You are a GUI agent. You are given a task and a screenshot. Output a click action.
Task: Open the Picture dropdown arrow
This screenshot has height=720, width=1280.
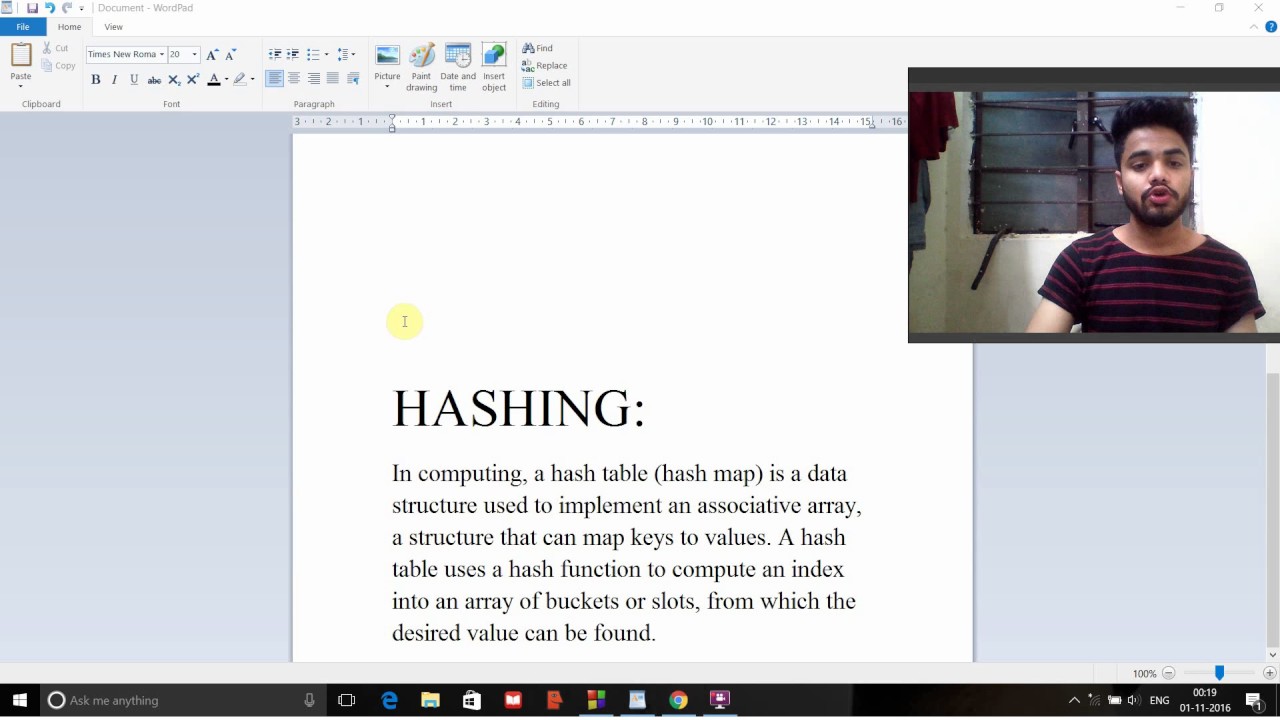pos(387,87)
